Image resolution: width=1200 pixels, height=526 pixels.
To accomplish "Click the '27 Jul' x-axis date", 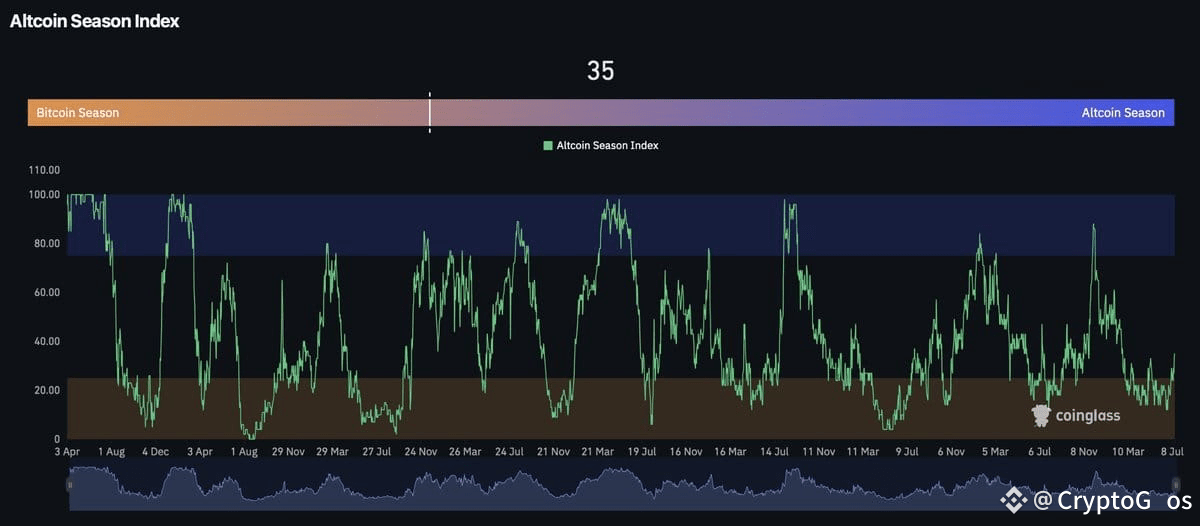I will click(377, 452).
